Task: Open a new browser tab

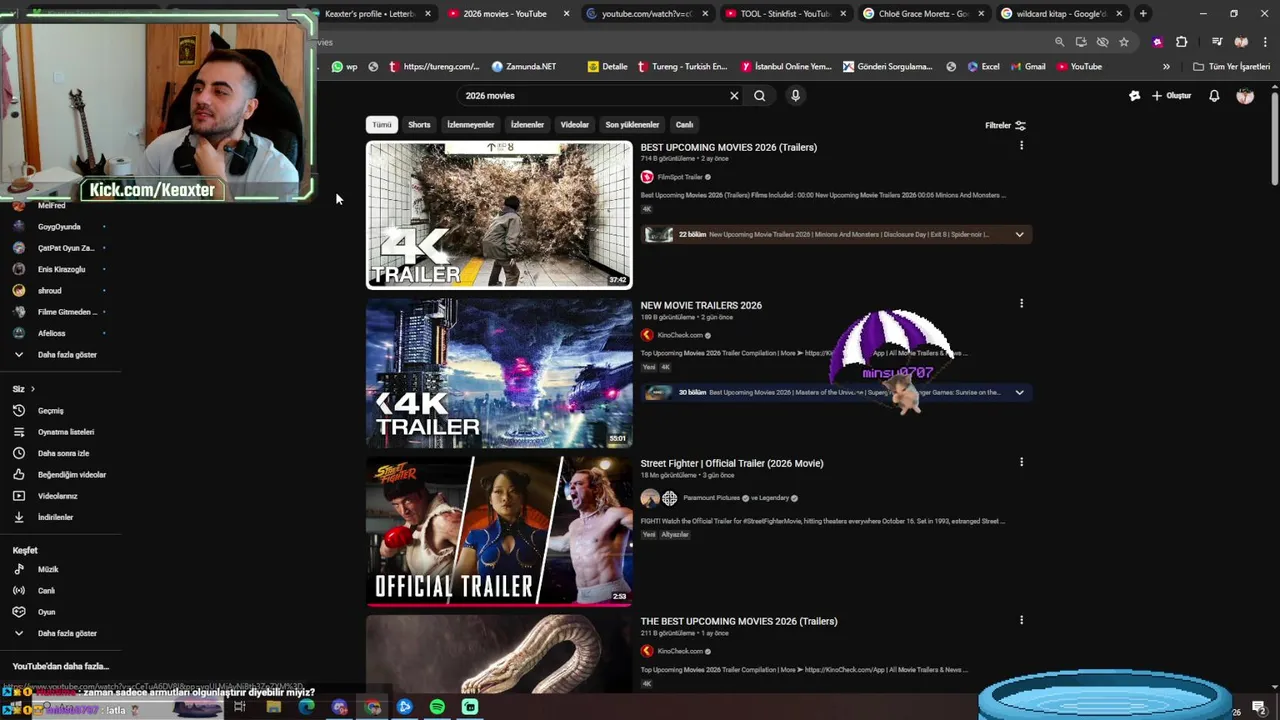Action: point(1143,14)
